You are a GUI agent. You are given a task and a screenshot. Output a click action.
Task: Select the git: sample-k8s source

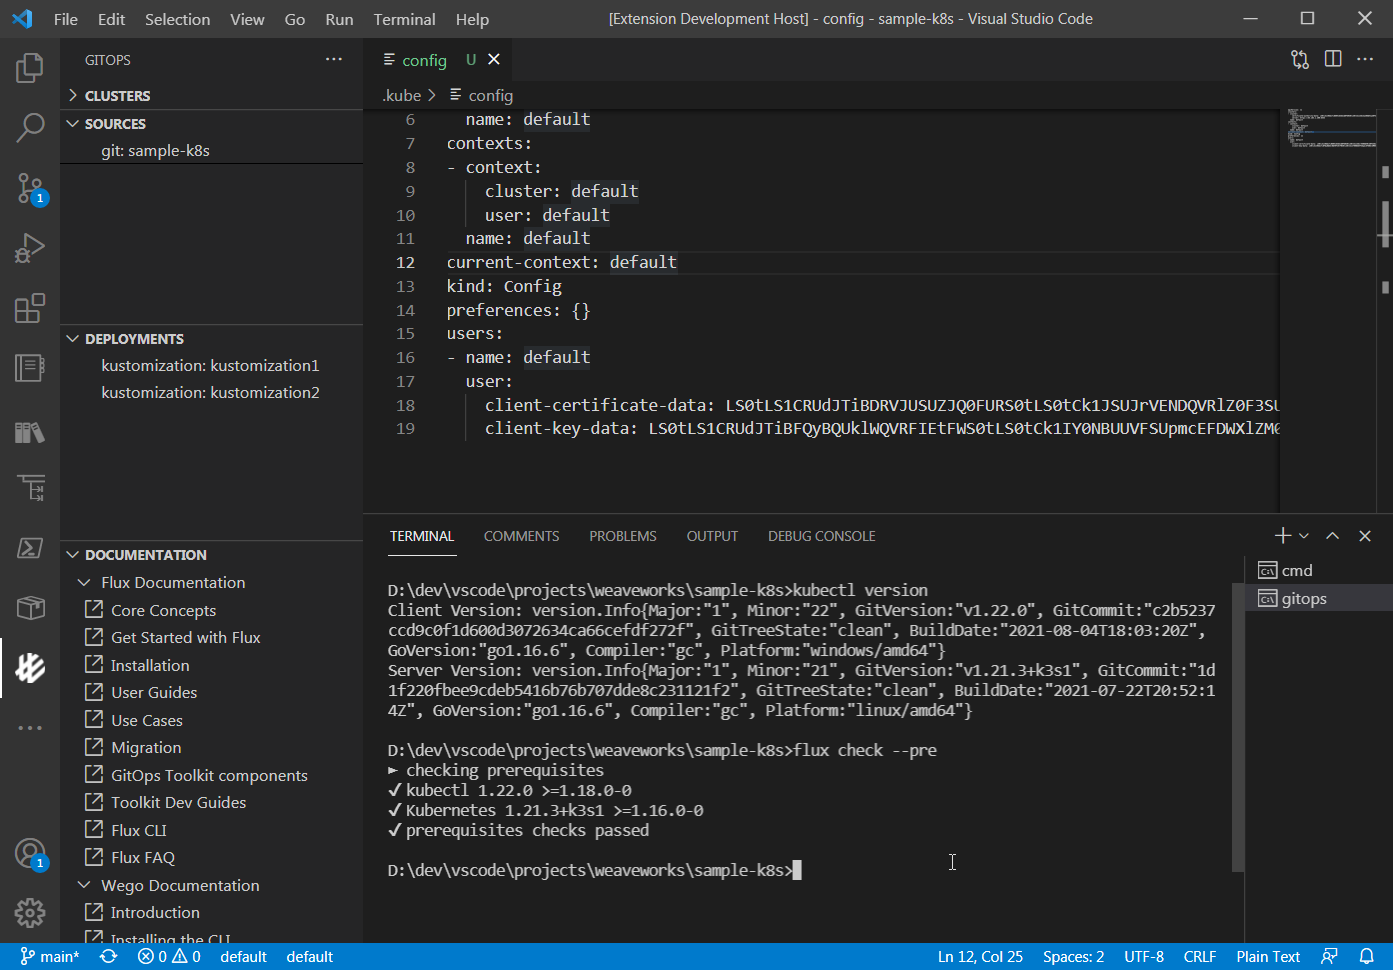[x=211, y=151]
